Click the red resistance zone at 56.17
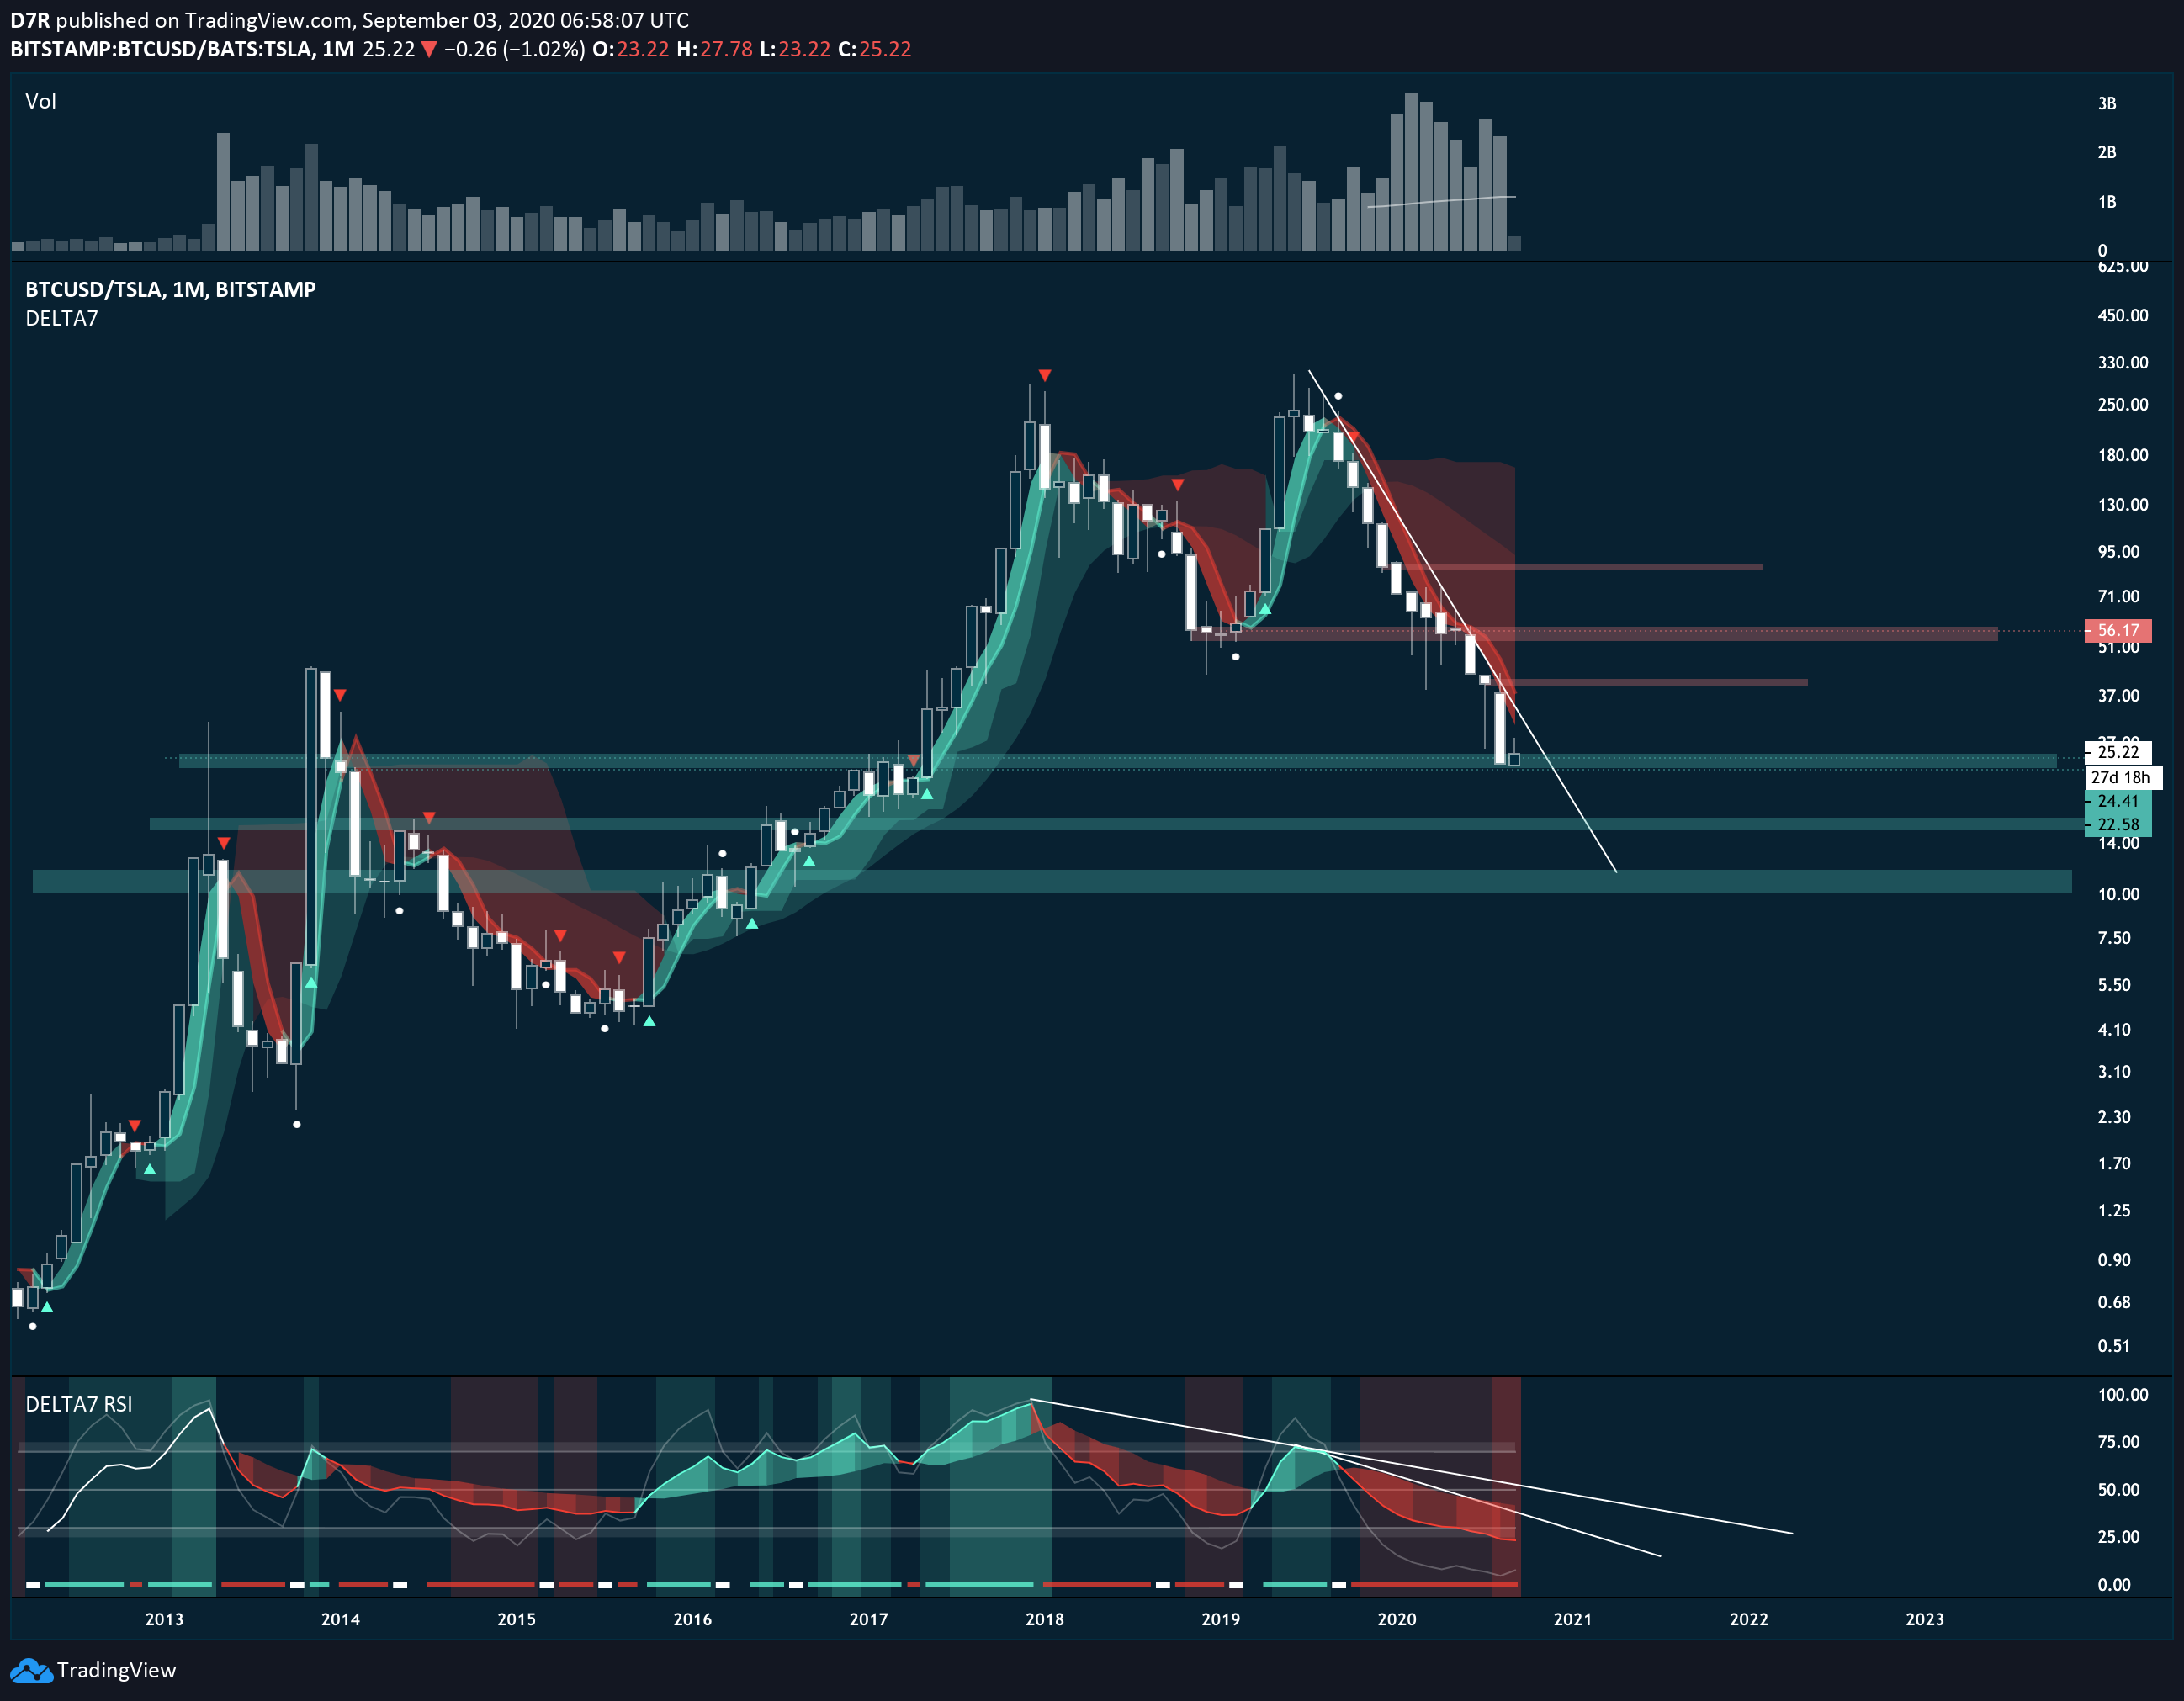The image size is (2184, 1701). click(x=1595, y=633)
